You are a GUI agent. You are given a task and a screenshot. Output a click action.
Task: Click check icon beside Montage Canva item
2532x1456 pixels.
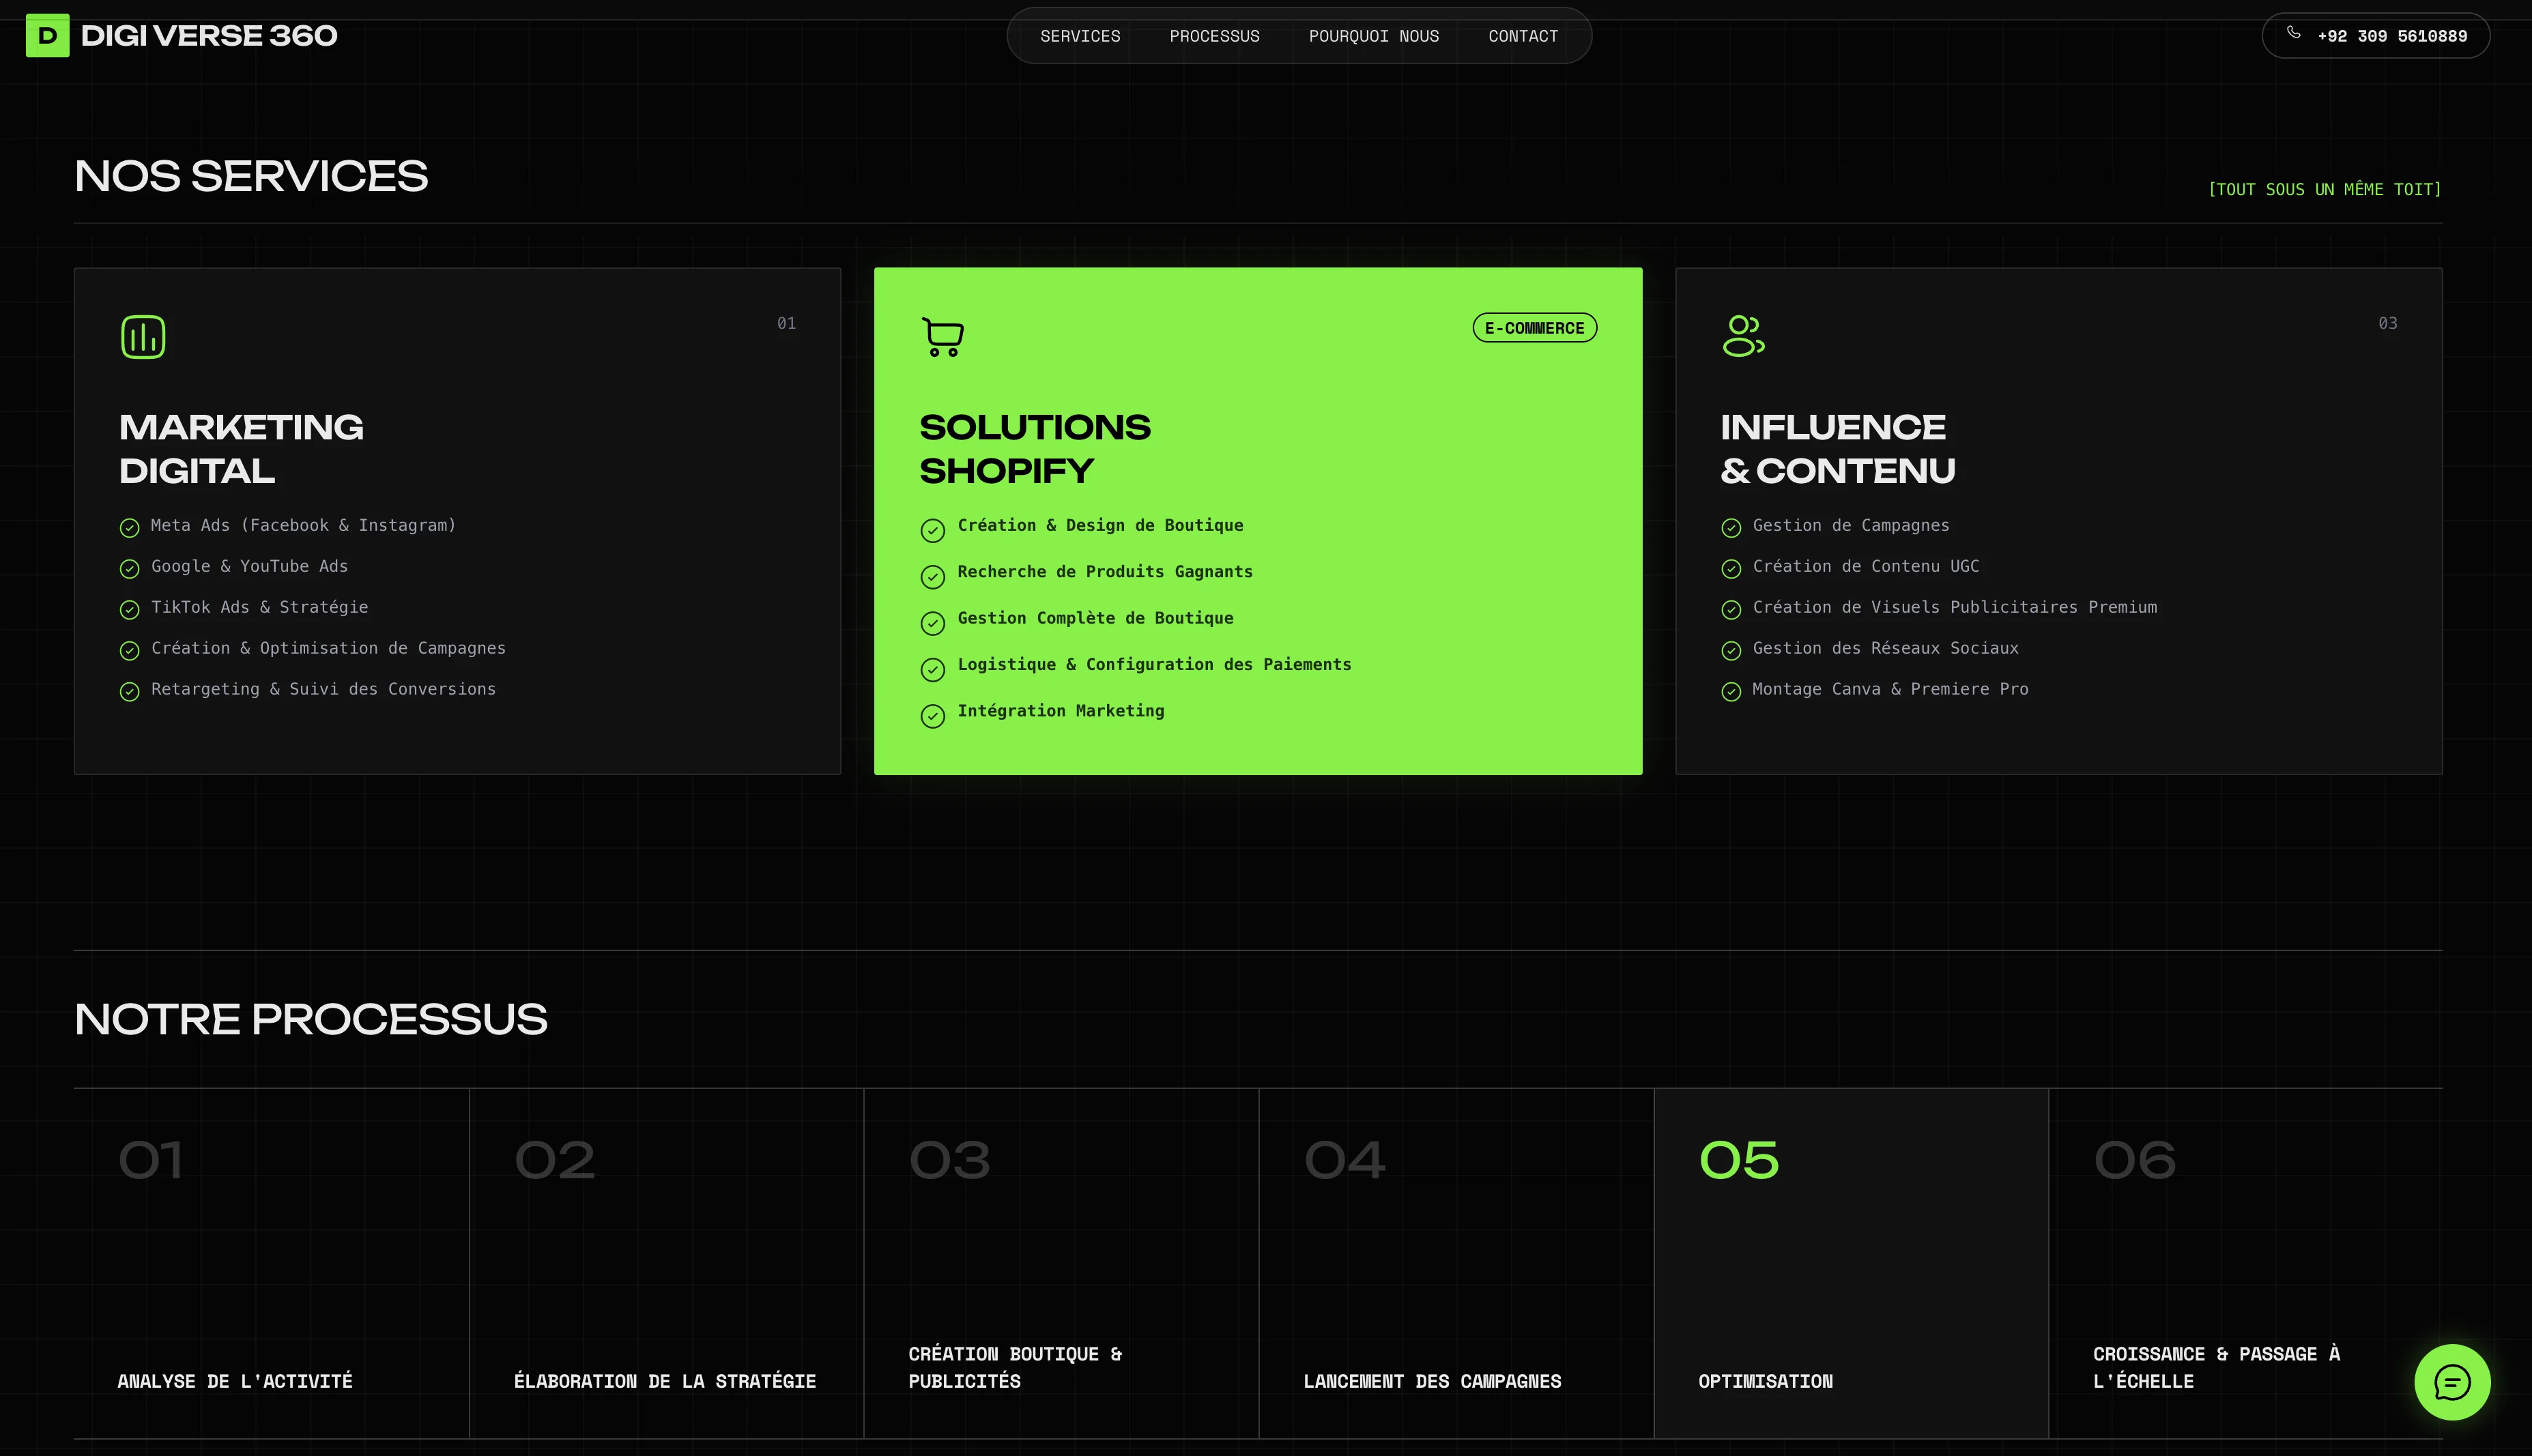tap(1731, 692)
